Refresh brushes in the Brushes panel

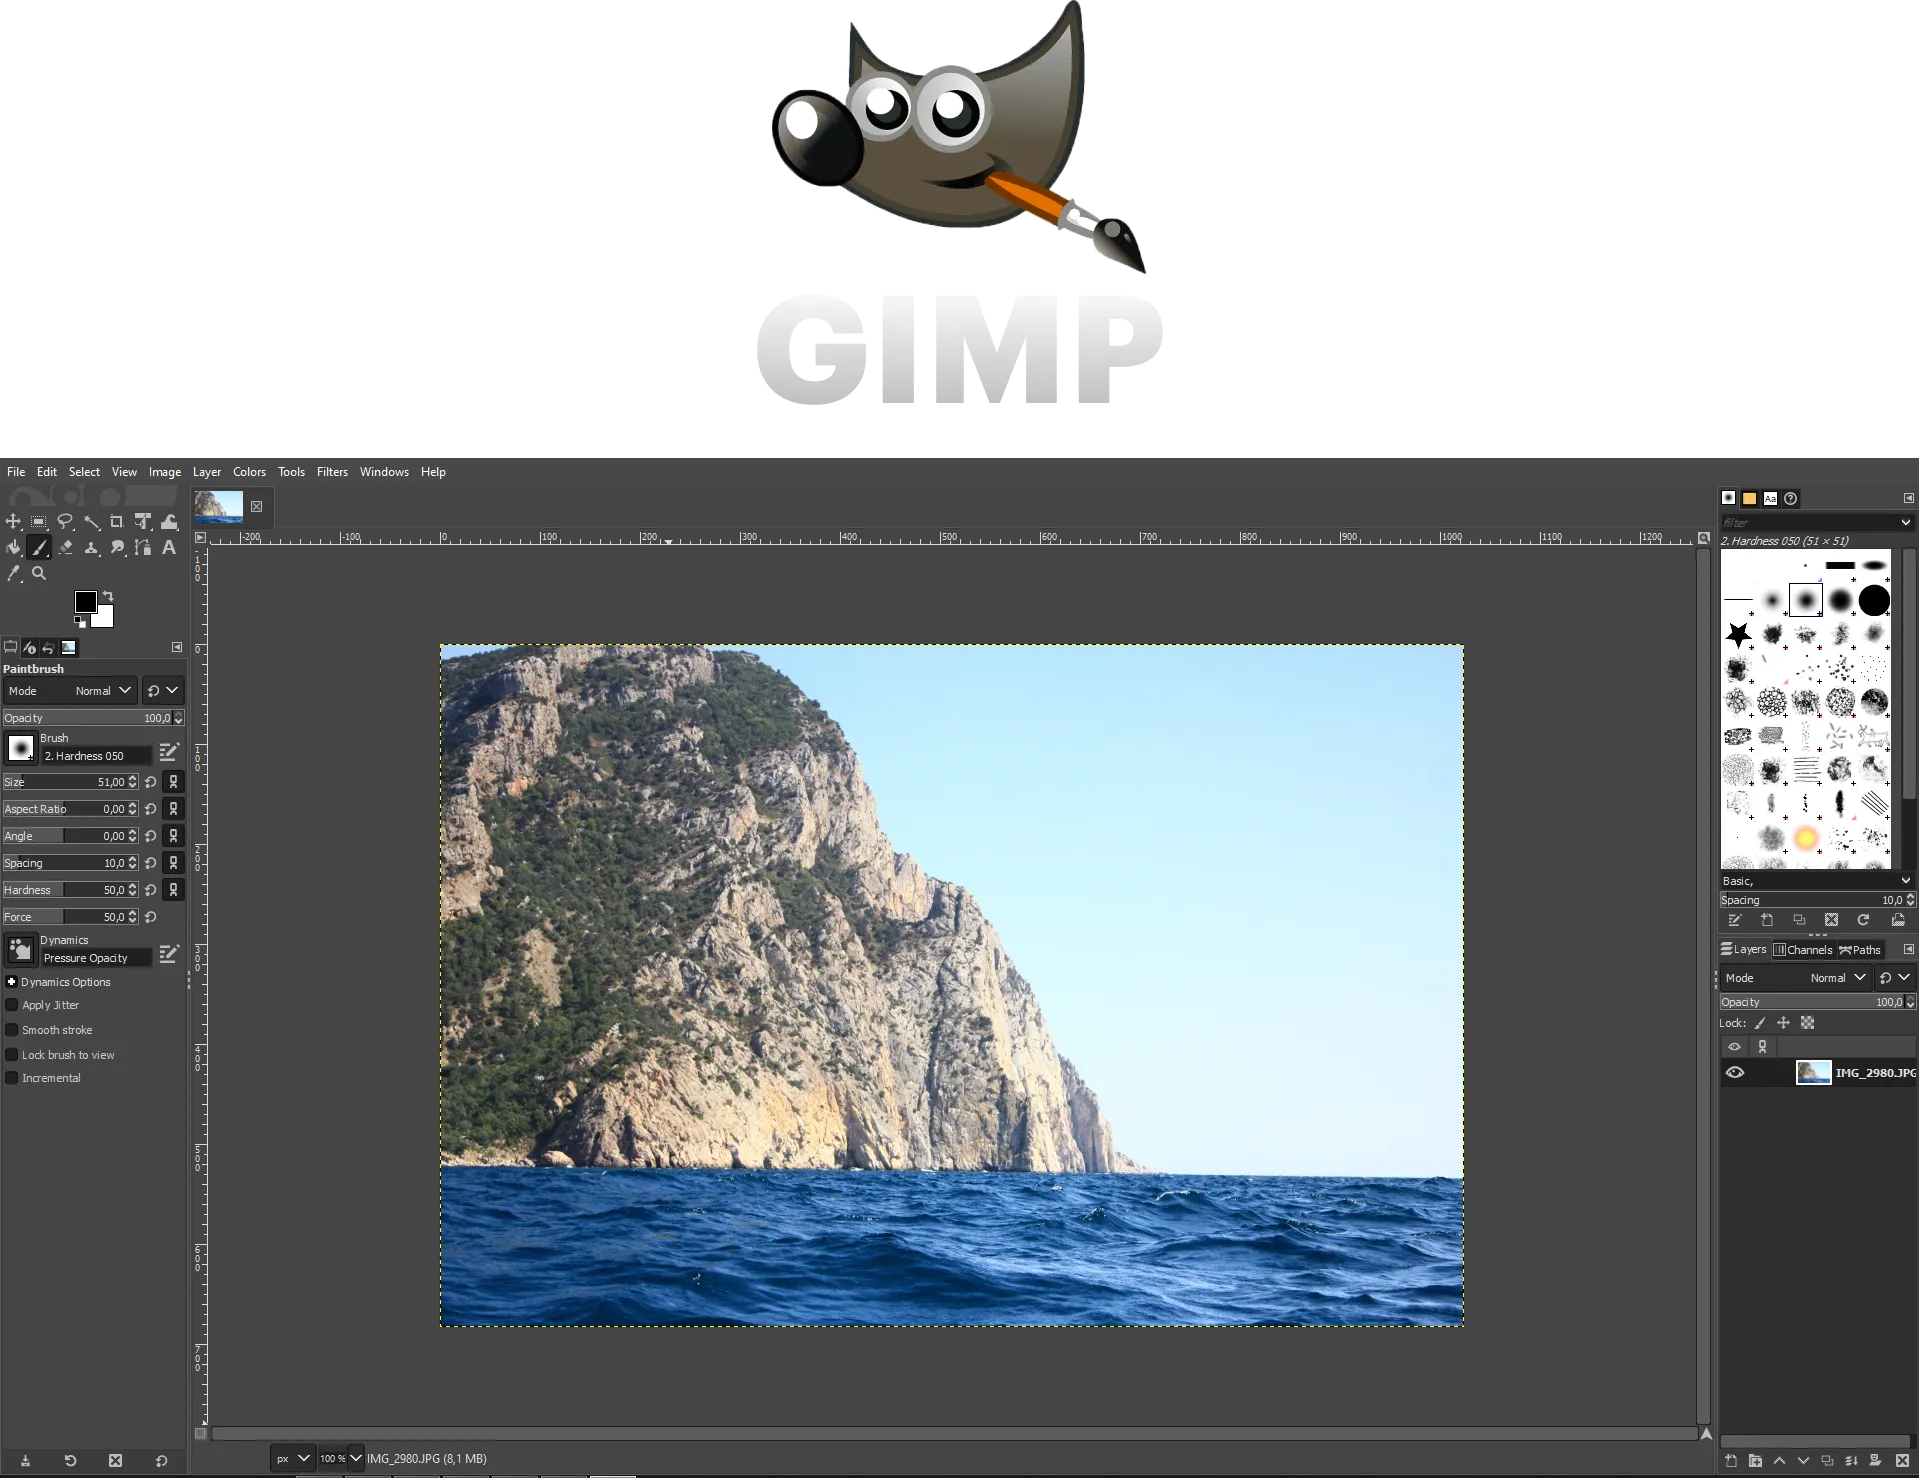point(1863,920)
